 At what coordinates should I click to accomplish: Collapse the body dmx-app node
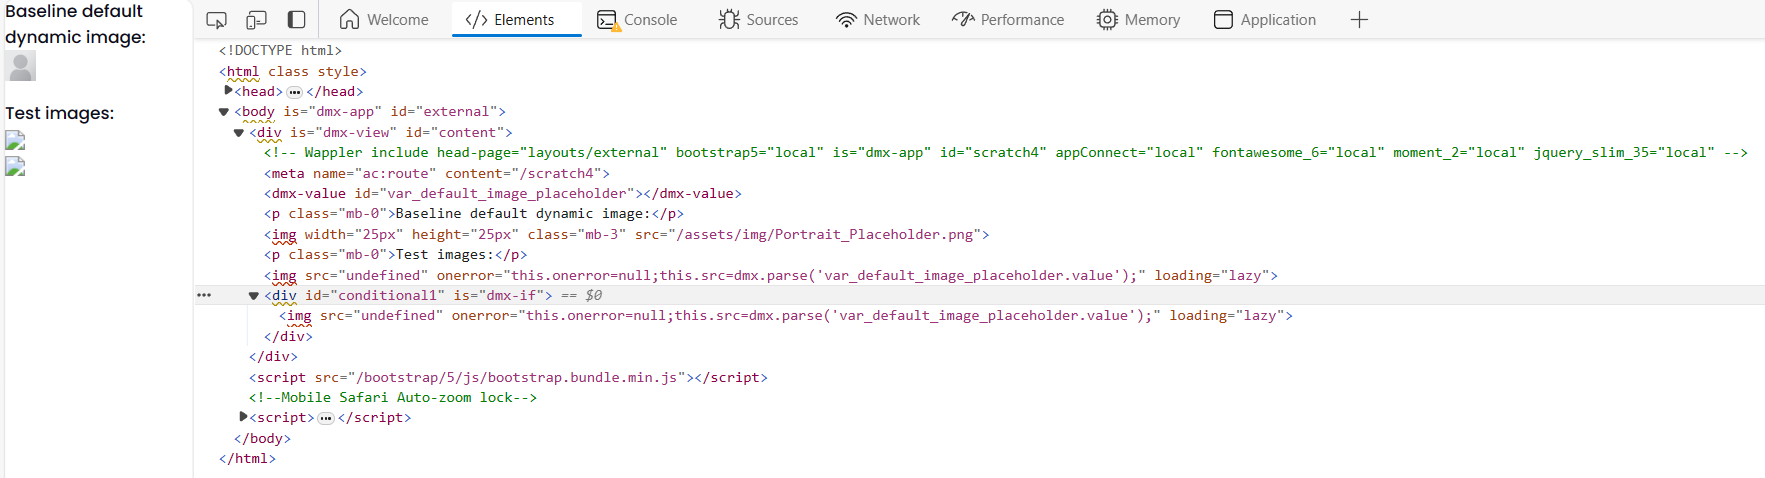224,112
